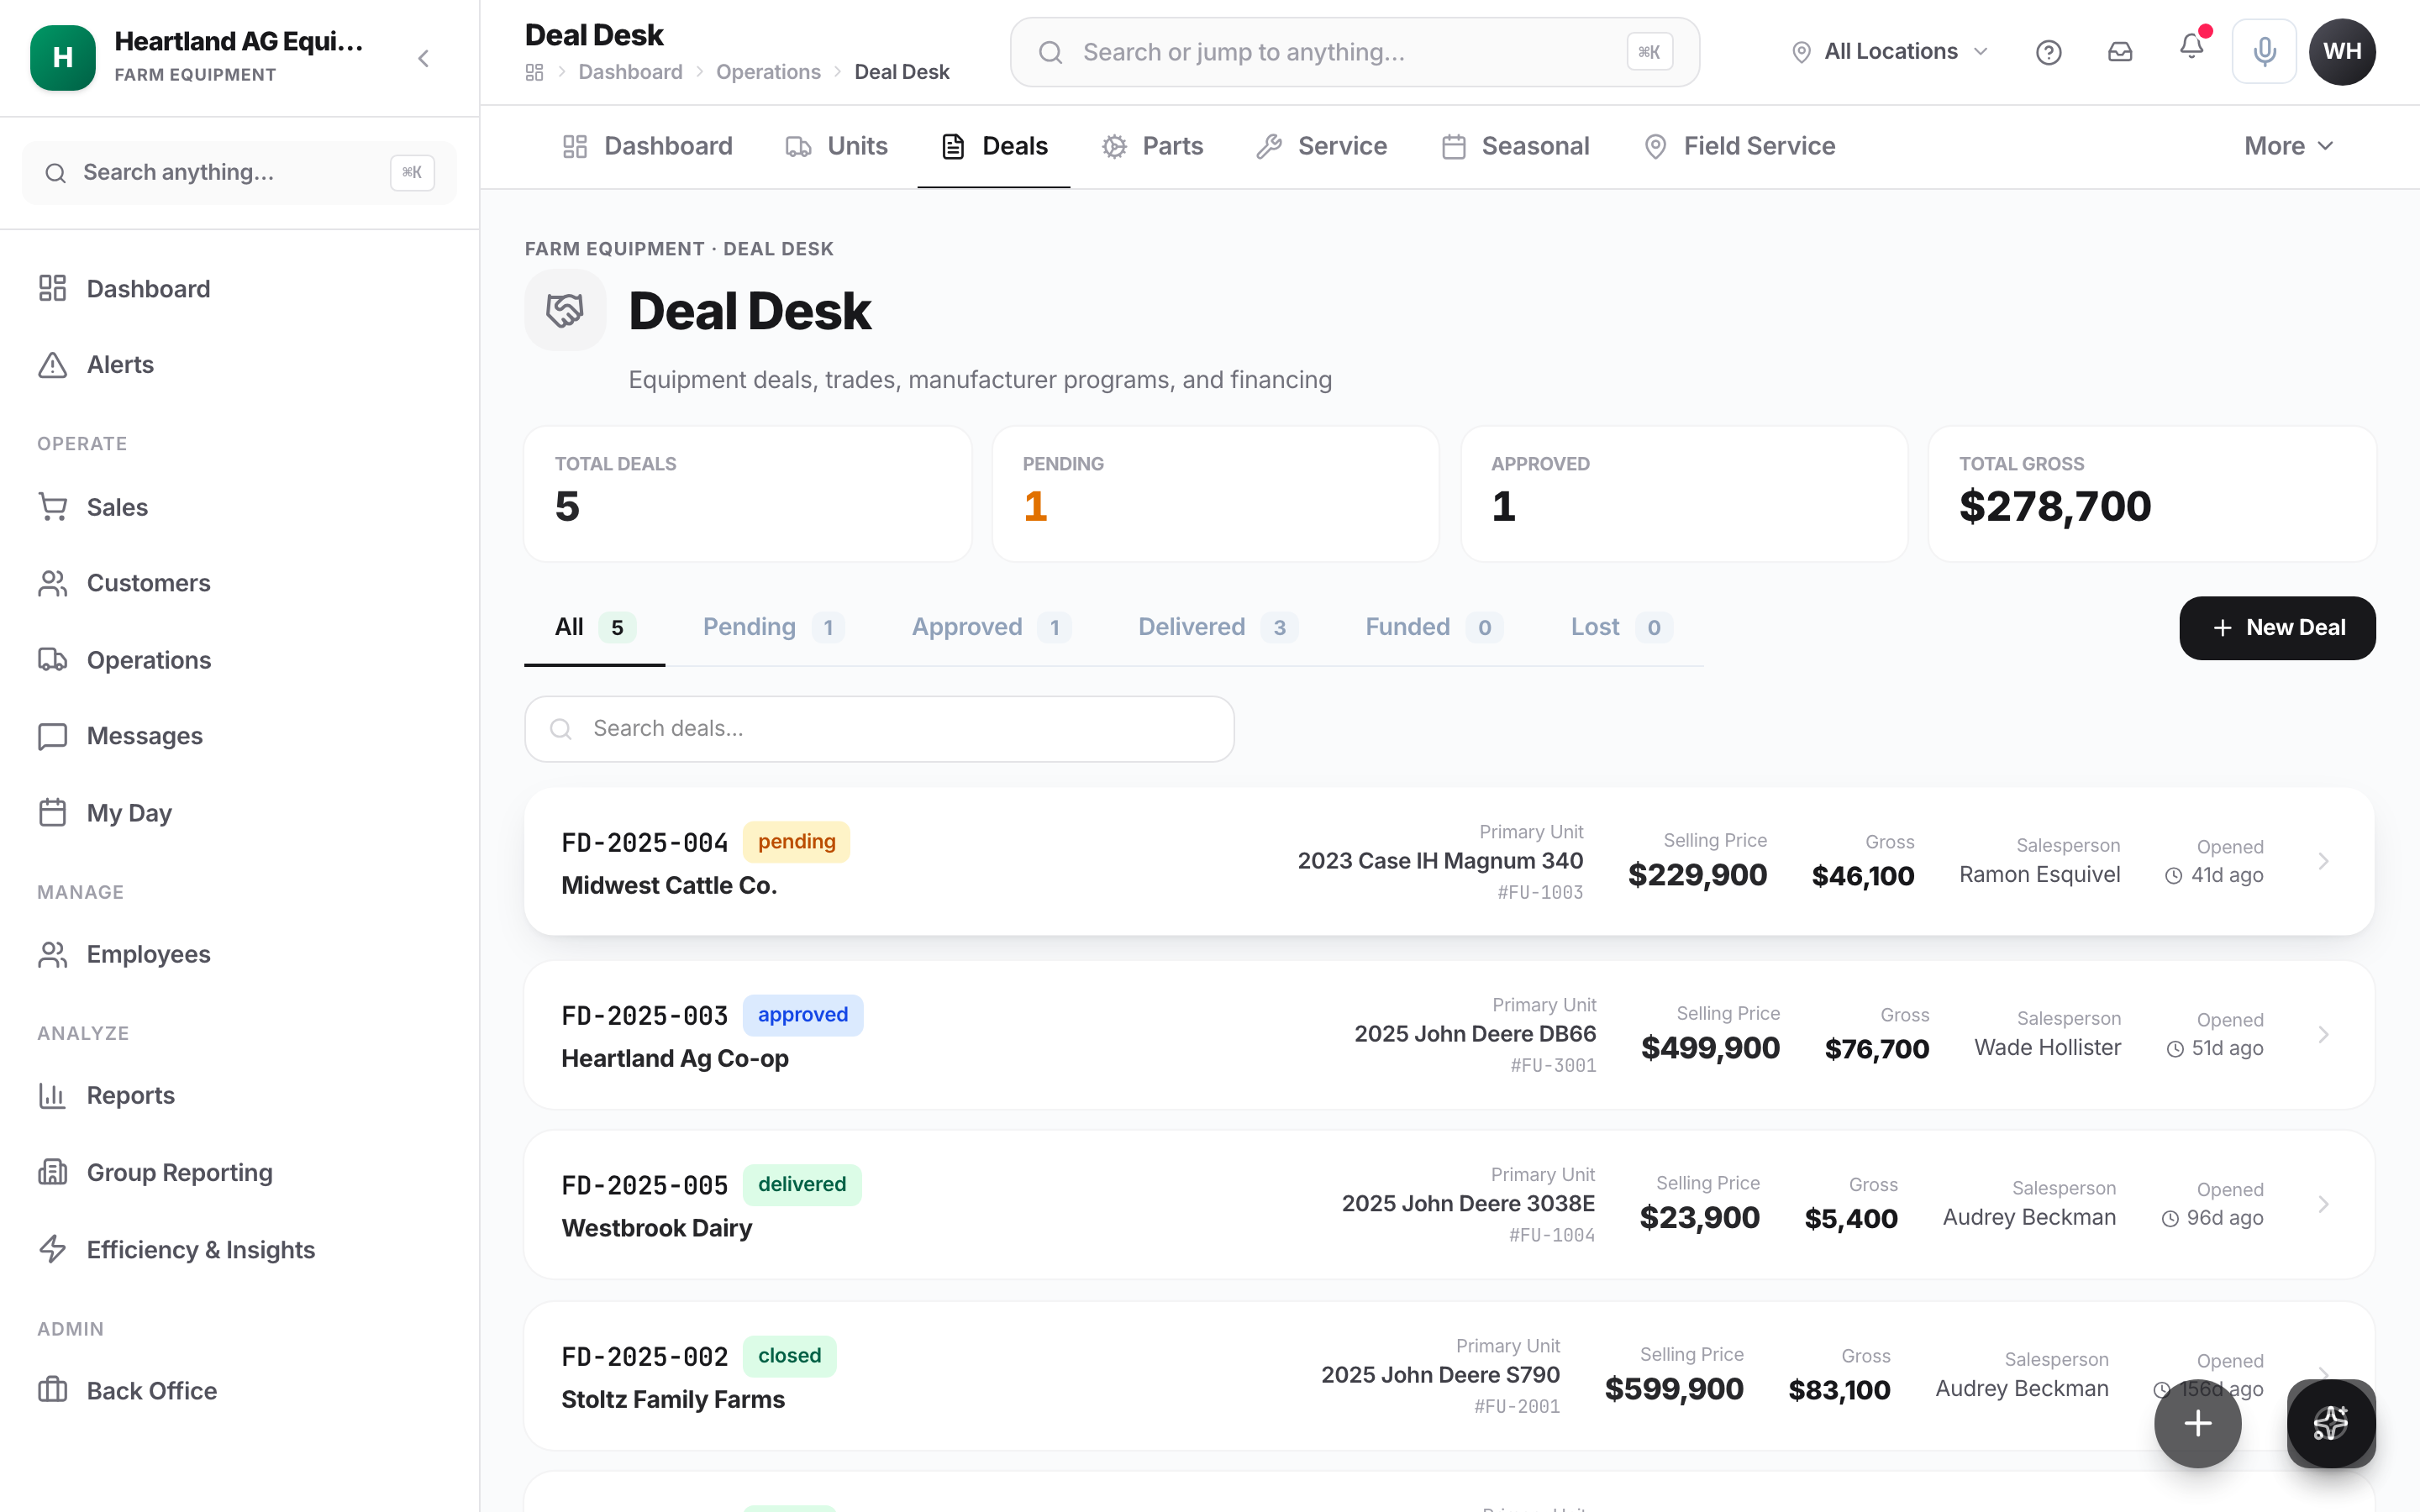Switch to the Seasonal tab
The height and width of the screenshot is (1512, 2420).
click(x=1515, y=146)
